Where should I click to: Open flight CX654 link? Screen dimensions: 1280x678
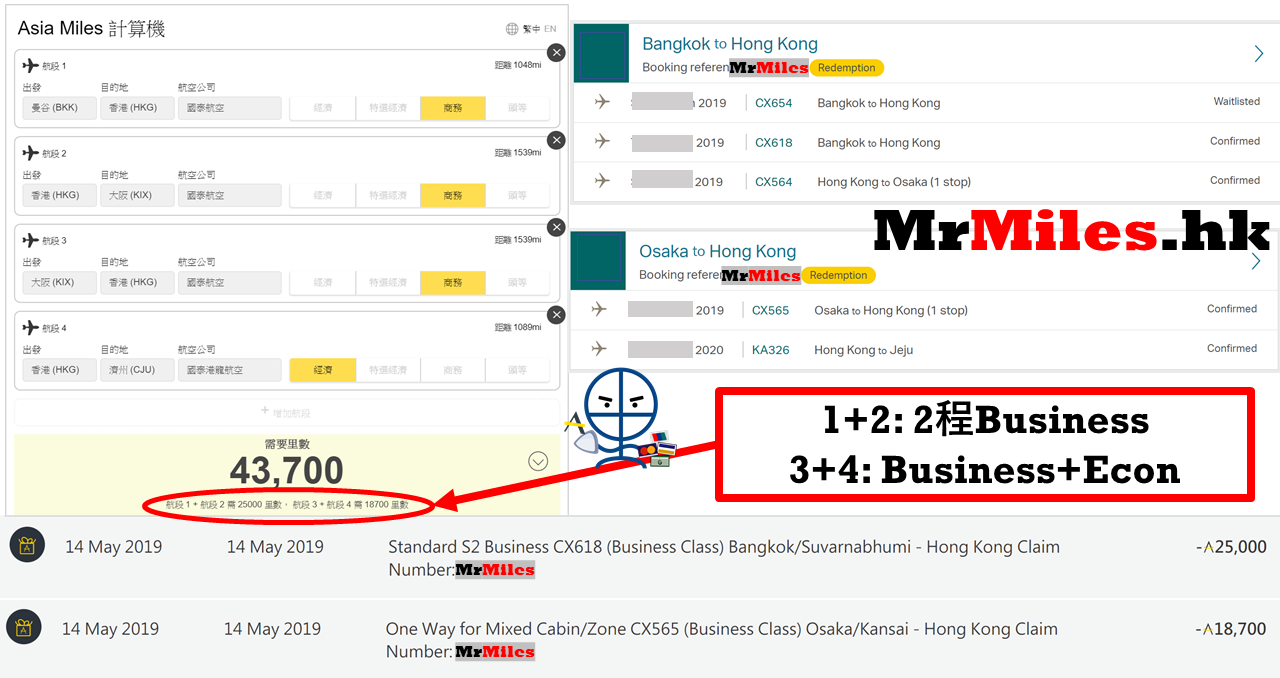point(773,103)
